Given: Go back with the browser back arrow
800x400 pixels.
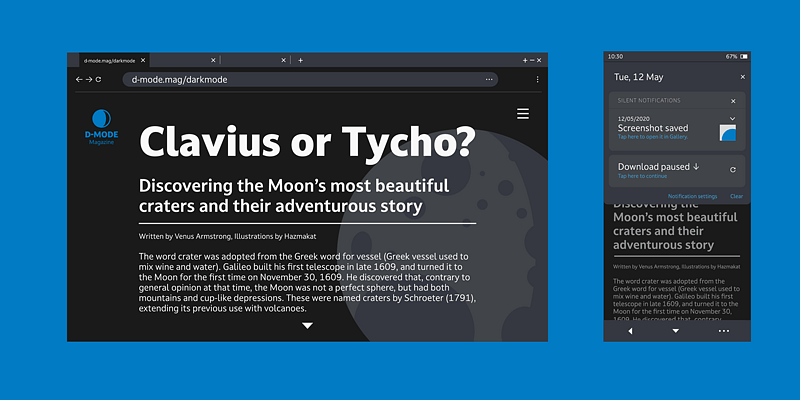Looking at the screenshot, I should pyautogui.click(x=79, y=79).
